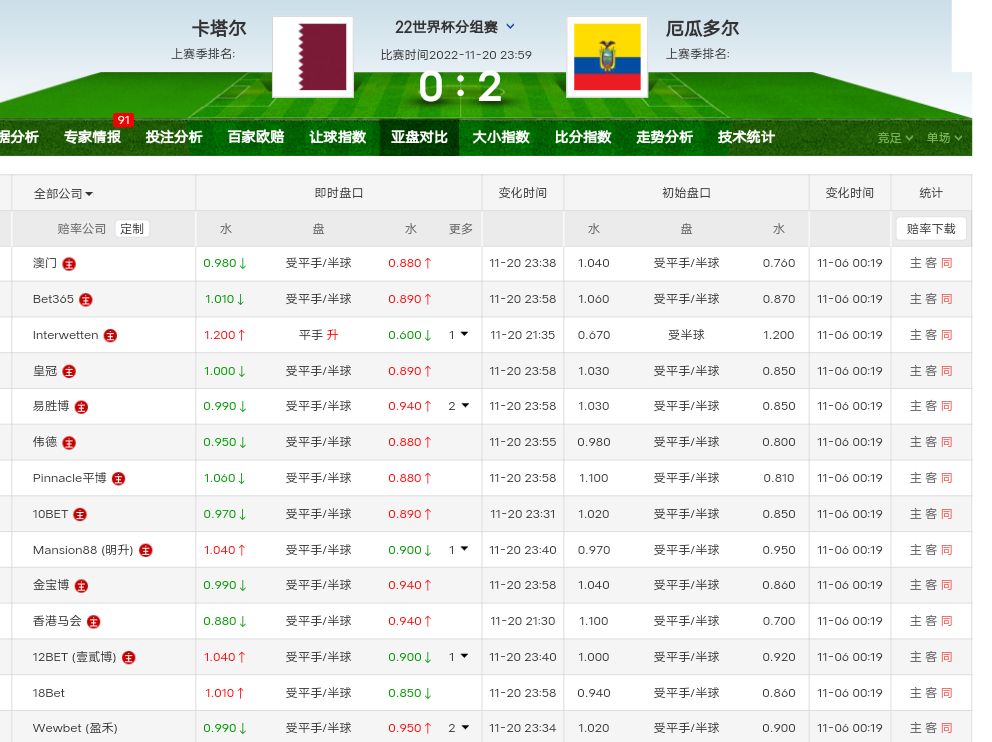Click the Qatar flag team logo
This screenshot has height=742, width=992.
pyautogui.click(x=312, y=57)
